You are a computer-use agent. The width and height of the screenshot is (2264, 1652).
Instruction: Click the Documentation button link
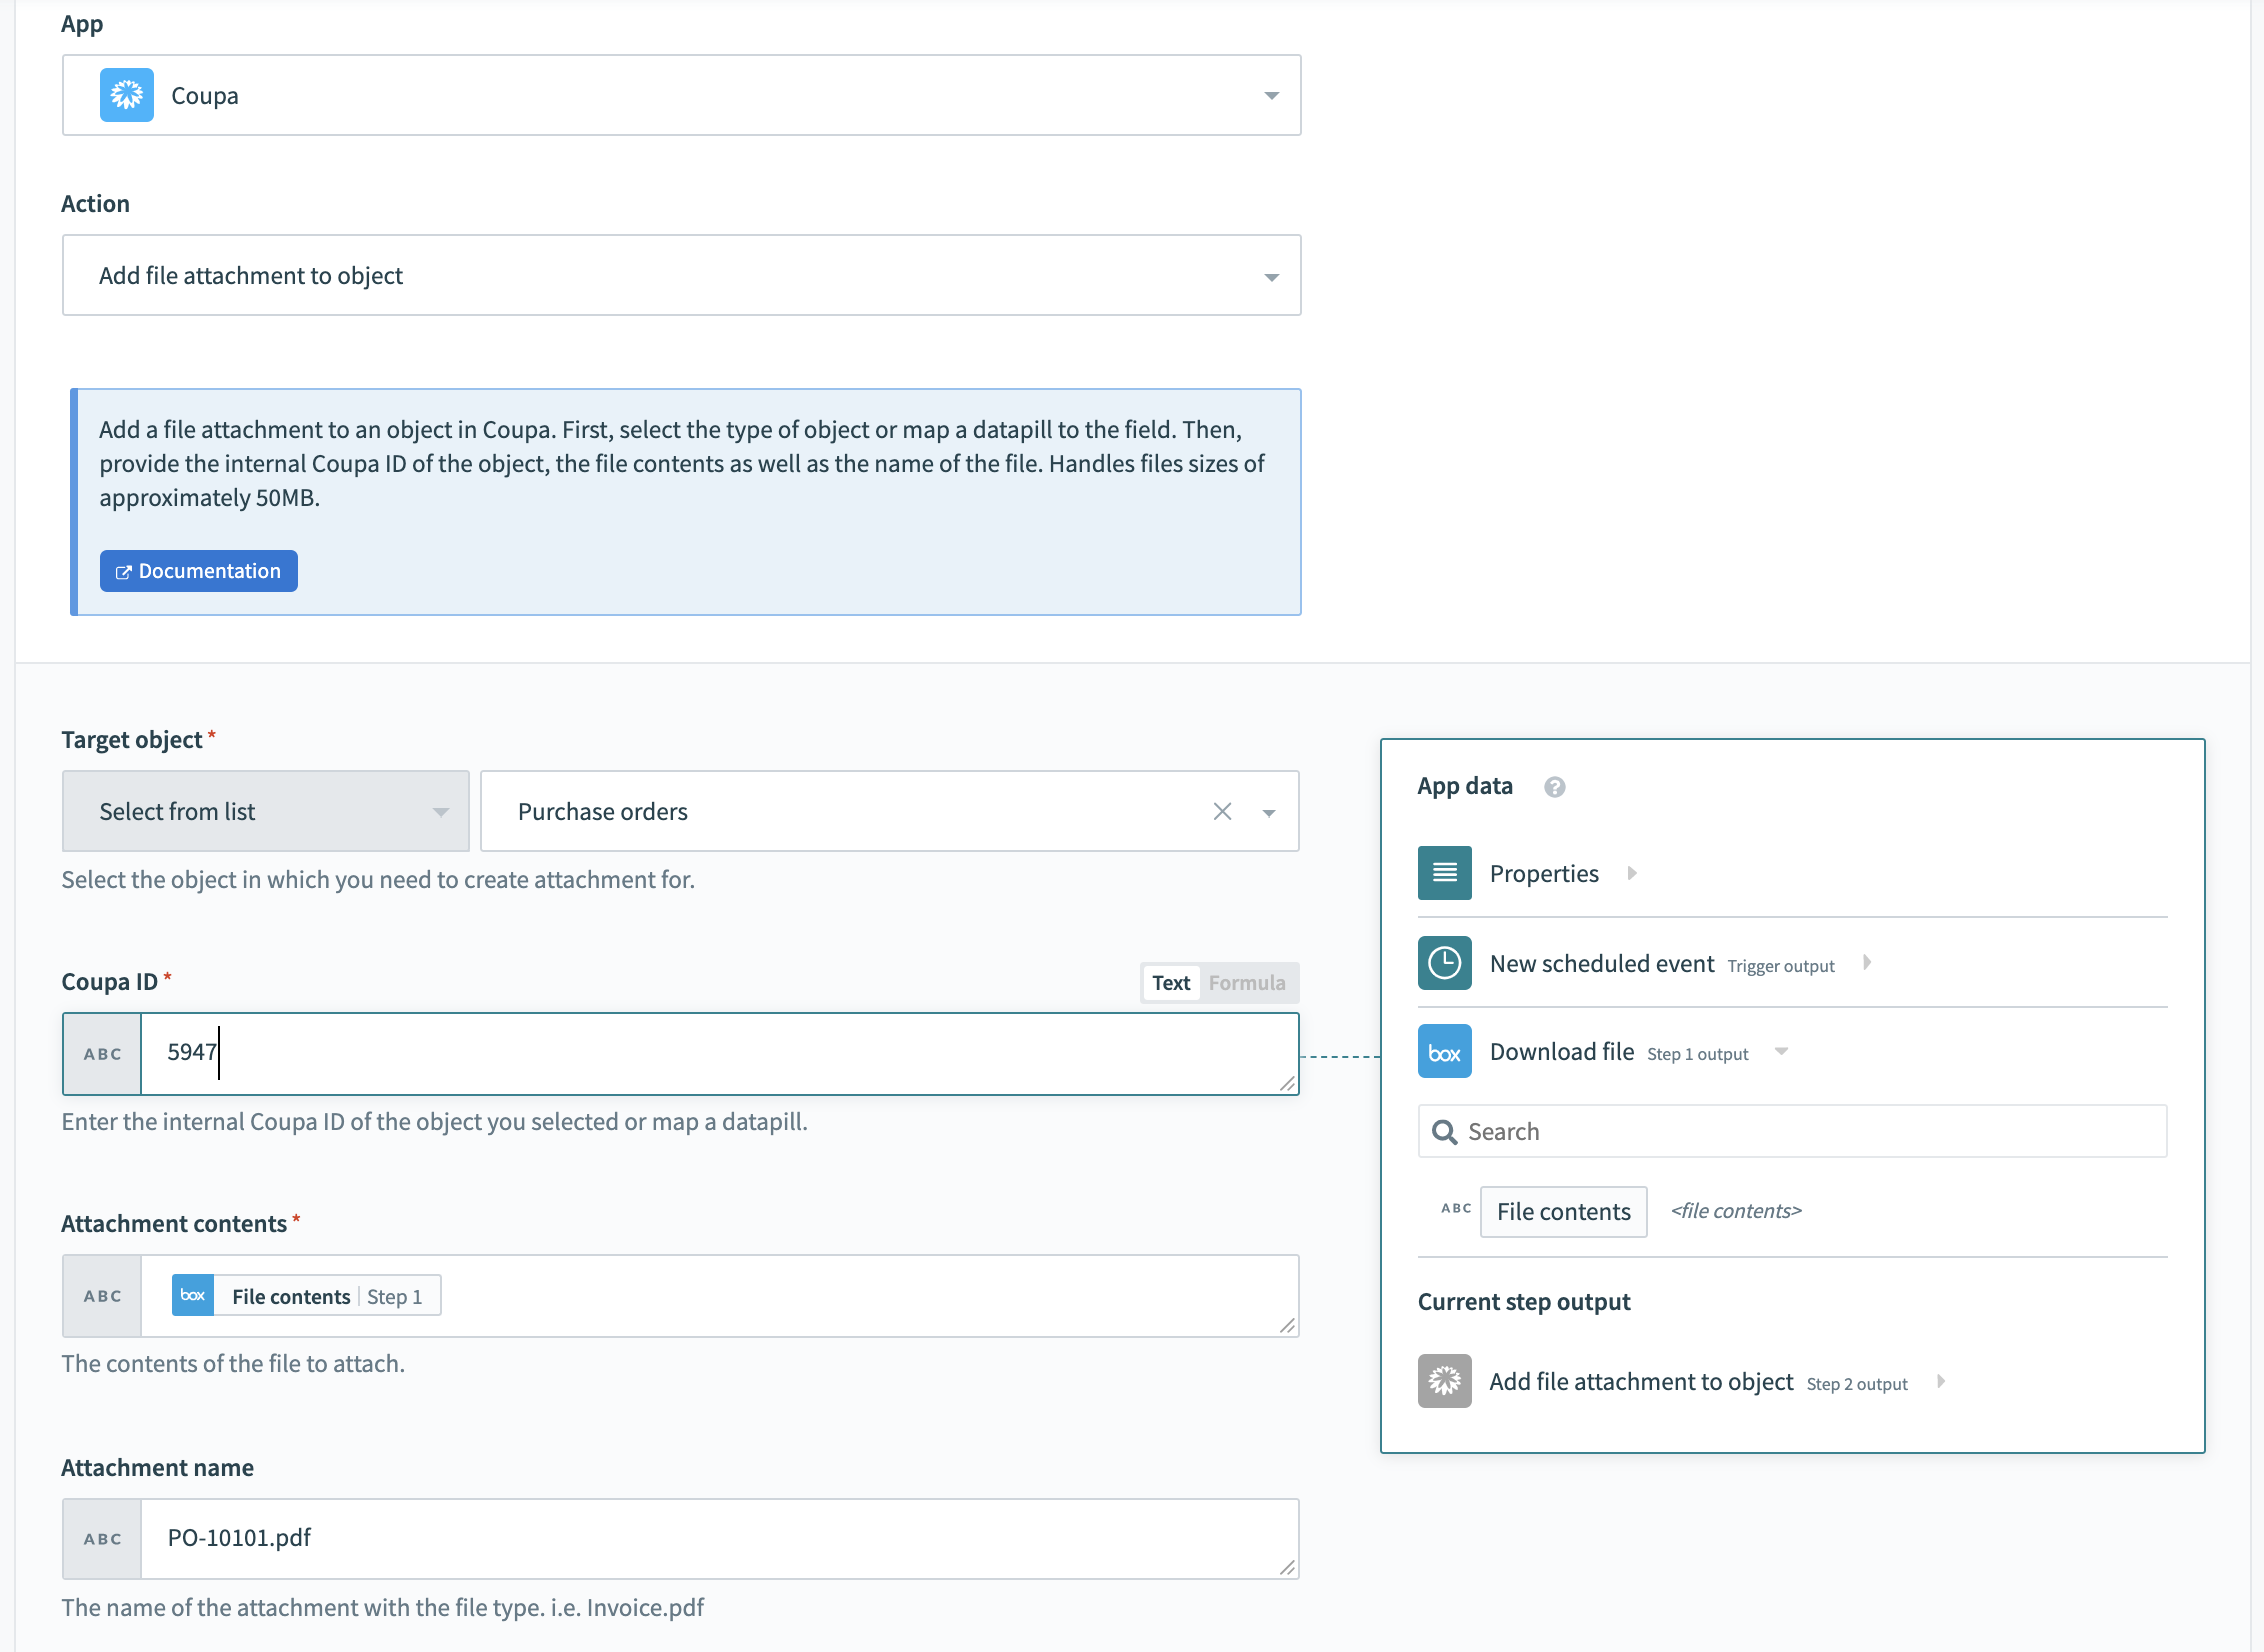coord(199,569)
